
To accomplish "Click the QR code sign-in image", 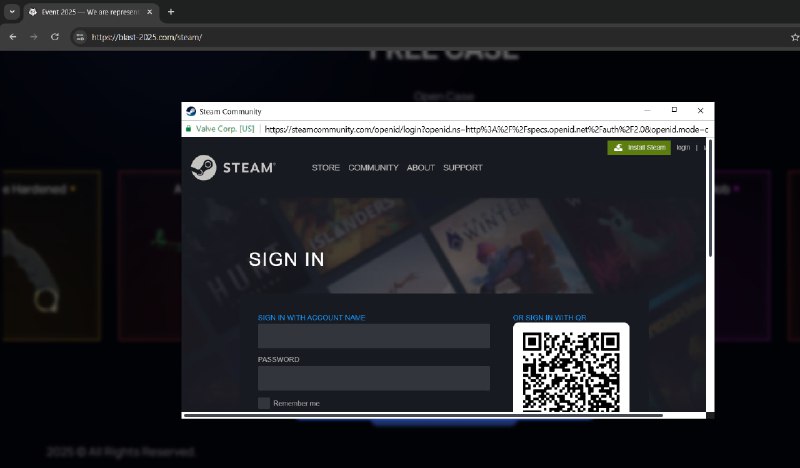I will [571, 368].
